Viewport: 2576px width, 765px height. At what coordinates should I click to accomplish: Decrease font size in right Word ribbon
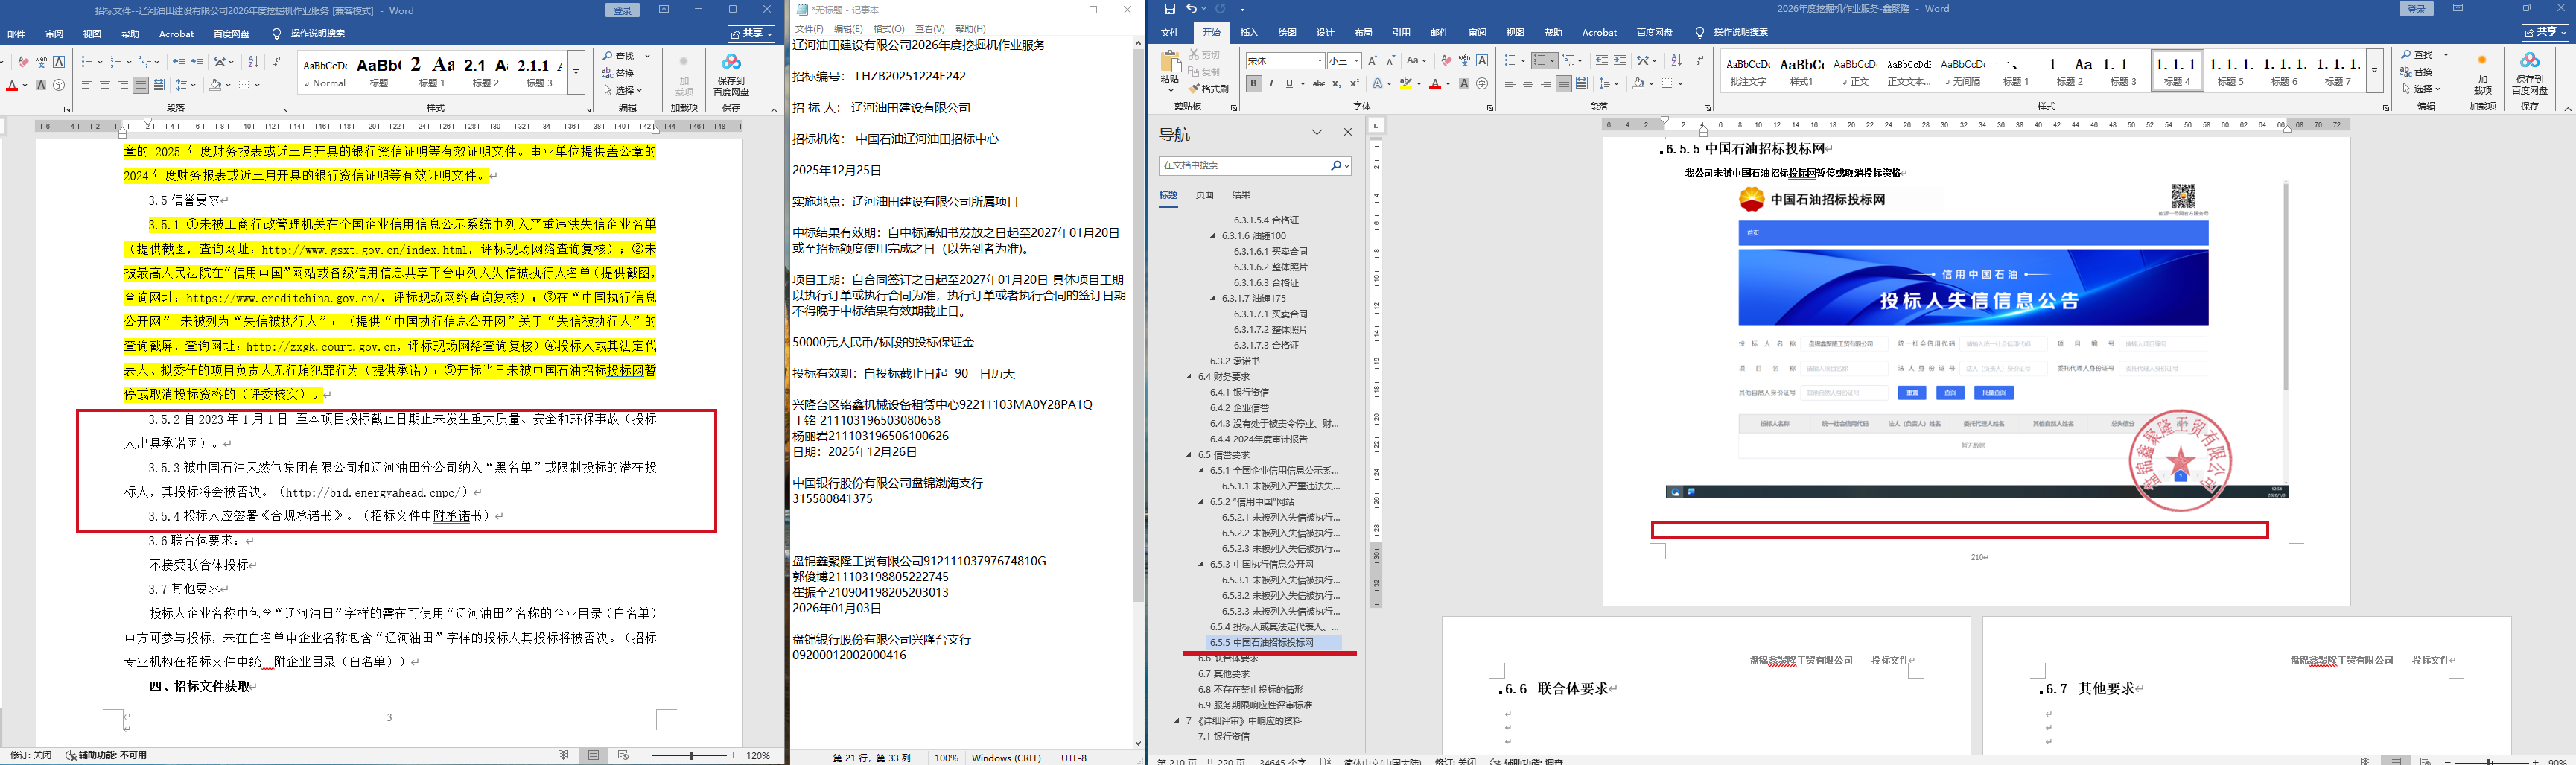click(1390, 61)
